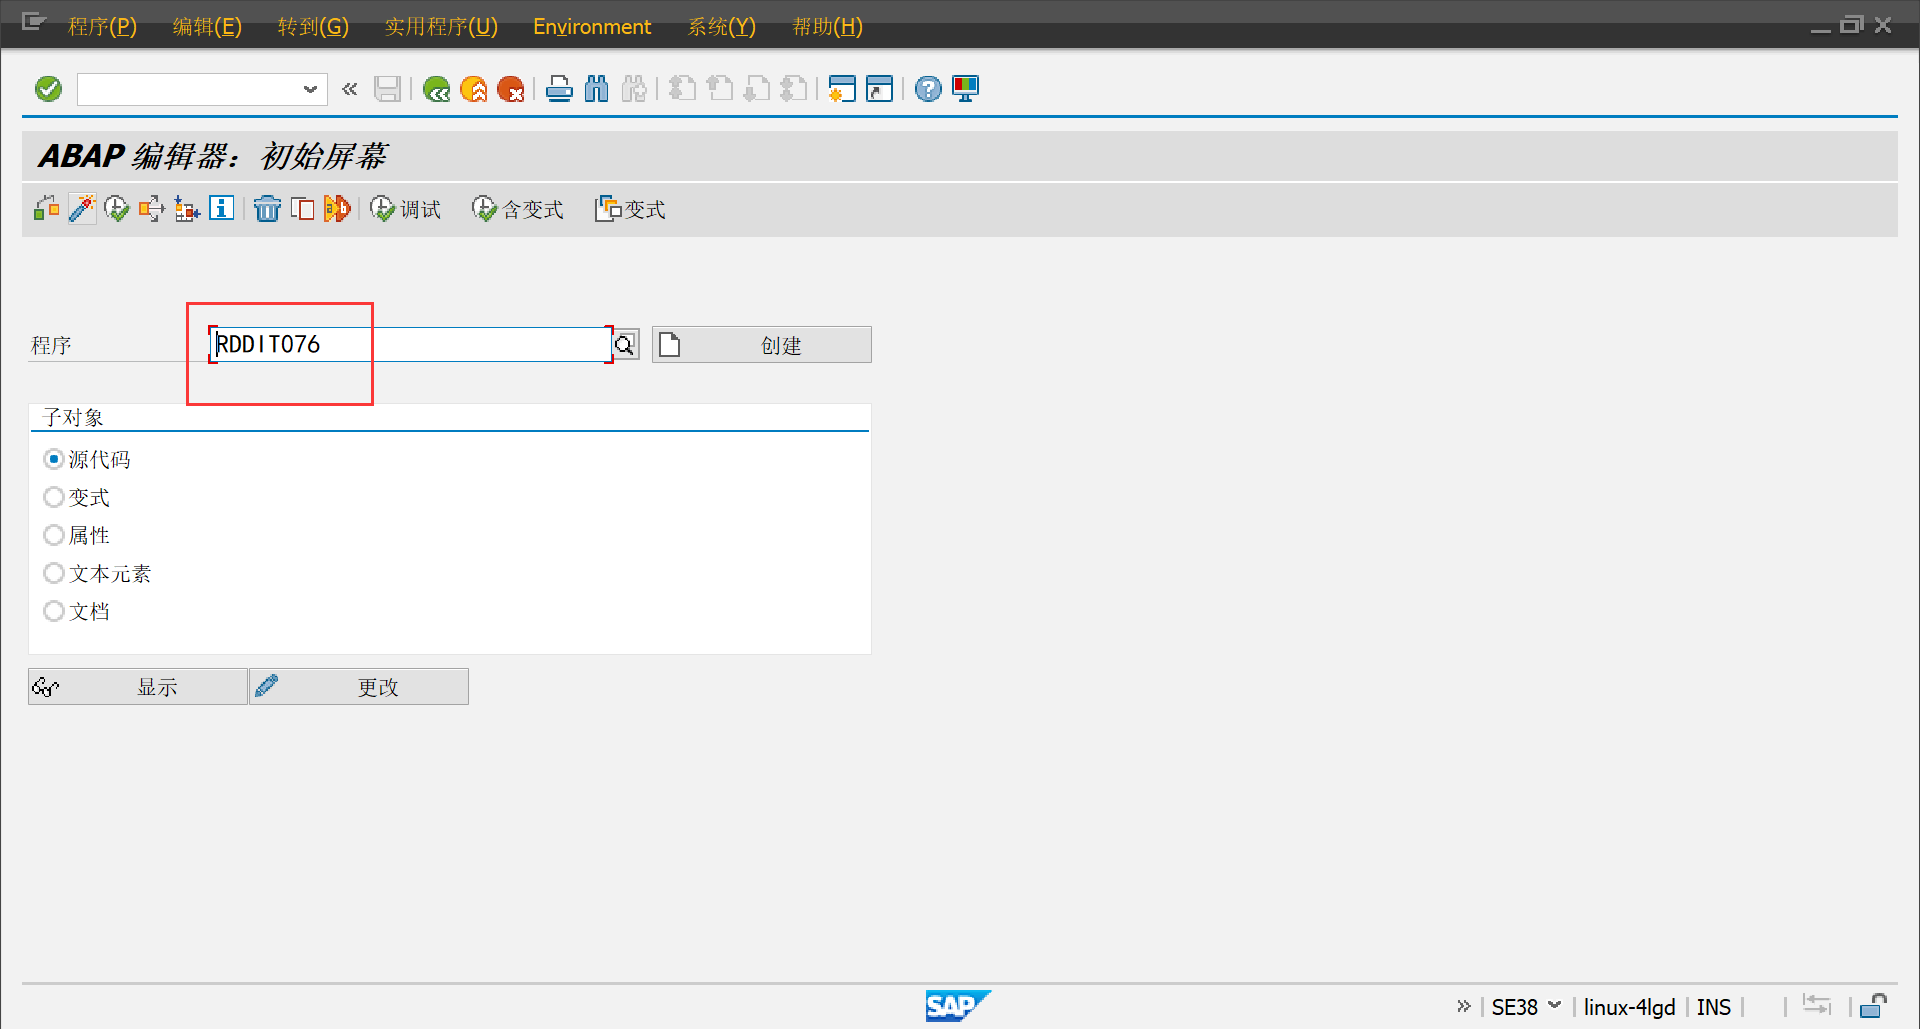Click the red Cancel icon
This screenshot has width=1920, height=1029.
pyautogui.click(x=510, y=89)
